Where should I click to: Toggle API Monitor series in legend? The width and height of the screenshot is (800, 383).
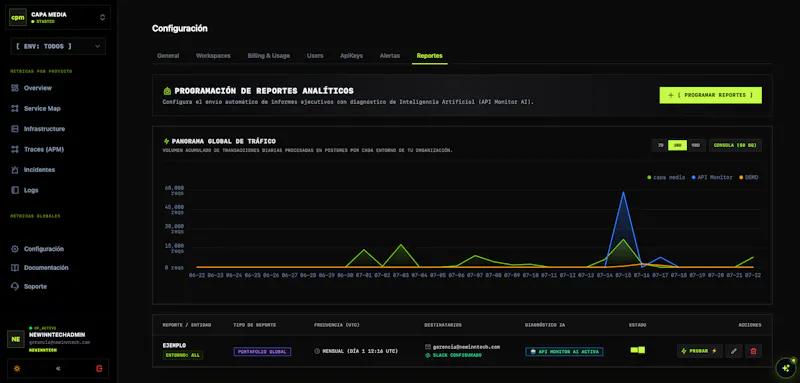(712, 177)
